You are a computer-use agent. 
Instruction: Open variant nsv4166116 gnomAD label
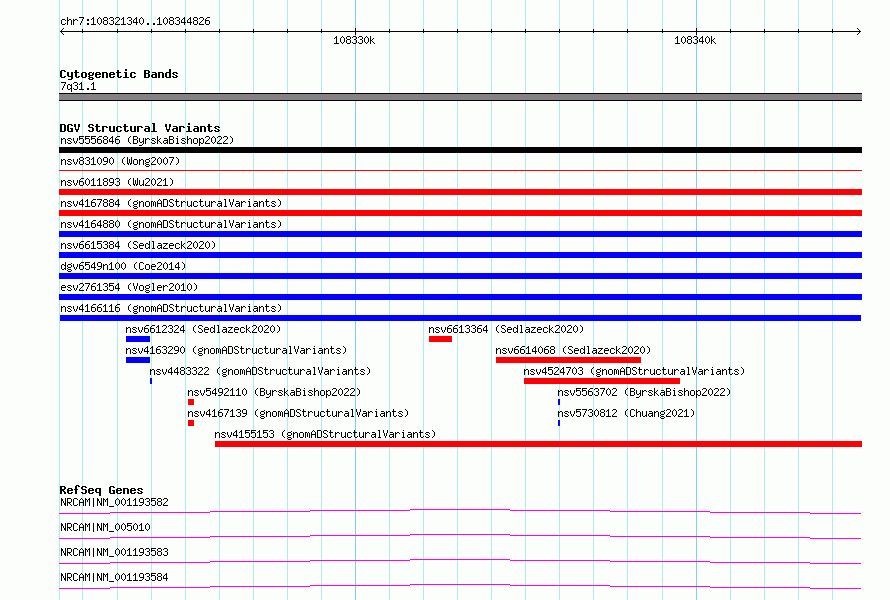pos(171,308)
